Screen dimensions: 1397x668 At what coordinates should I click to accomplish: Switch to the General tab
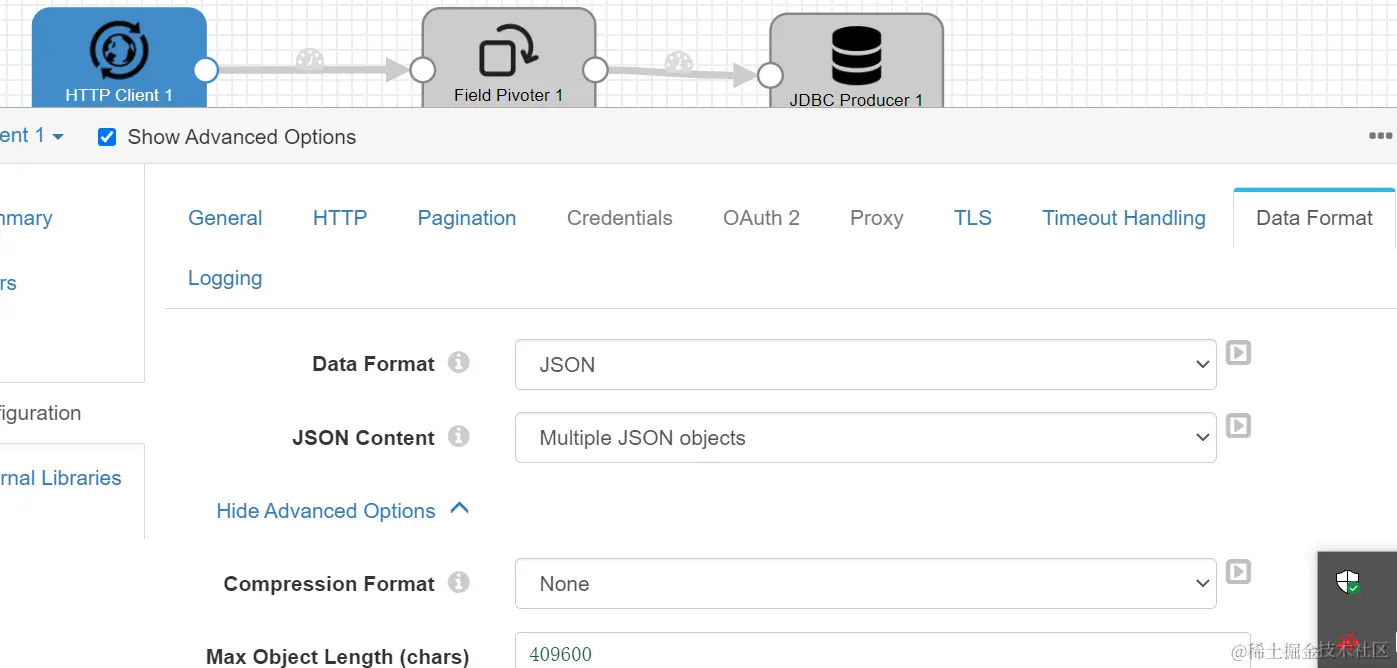tap(225, 218)
